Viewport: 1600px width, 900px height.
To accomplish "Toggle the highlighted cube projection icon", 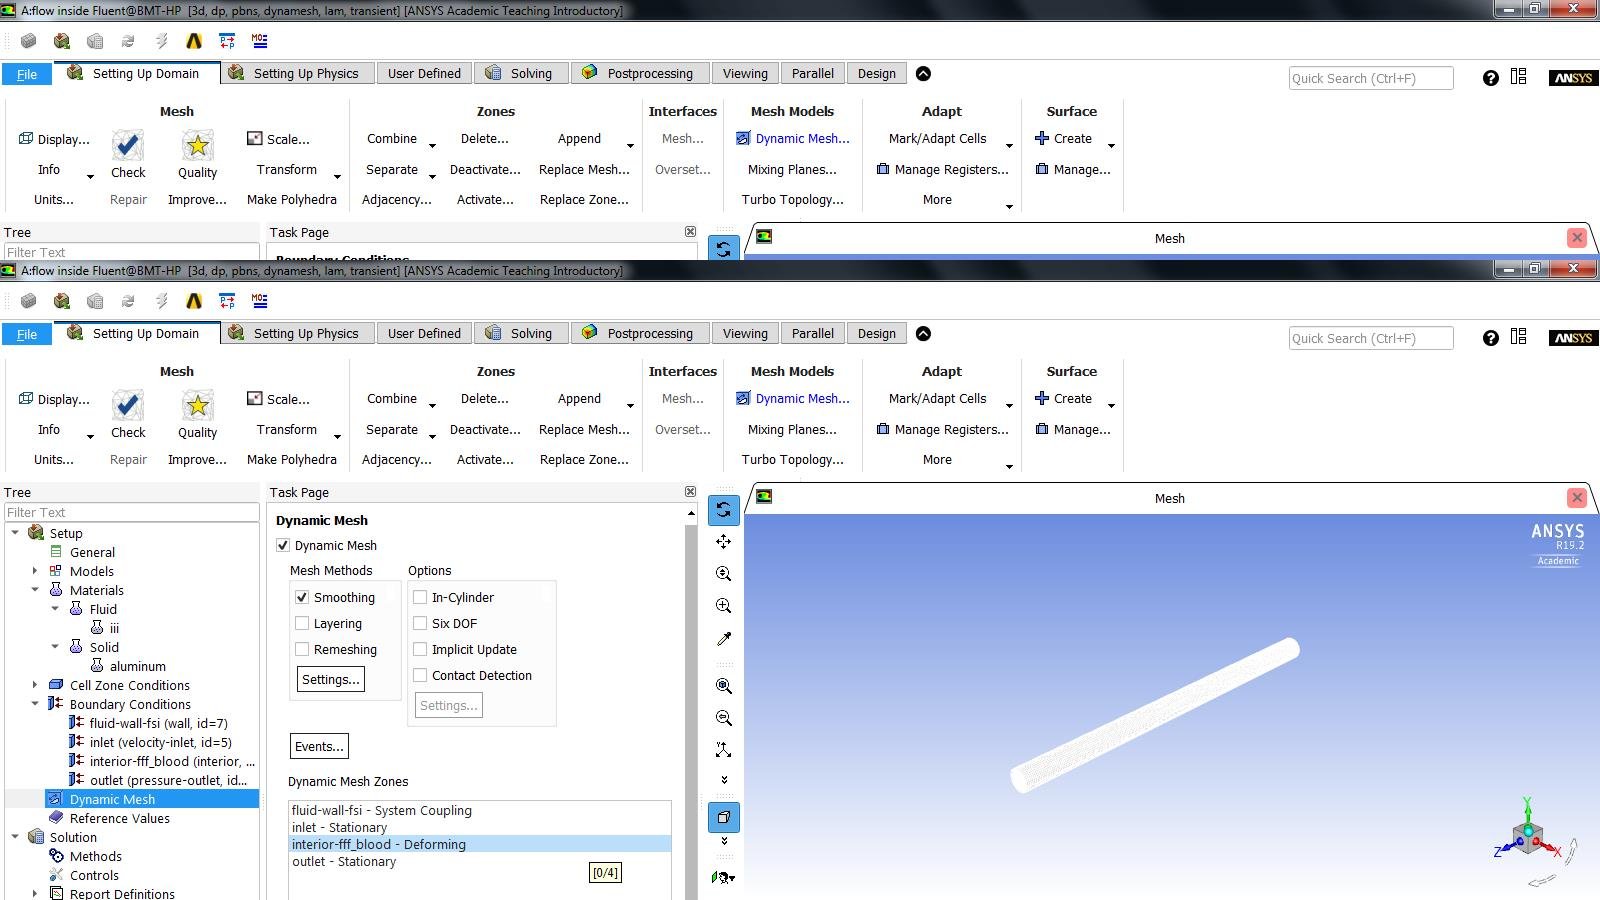I will 723,817.
